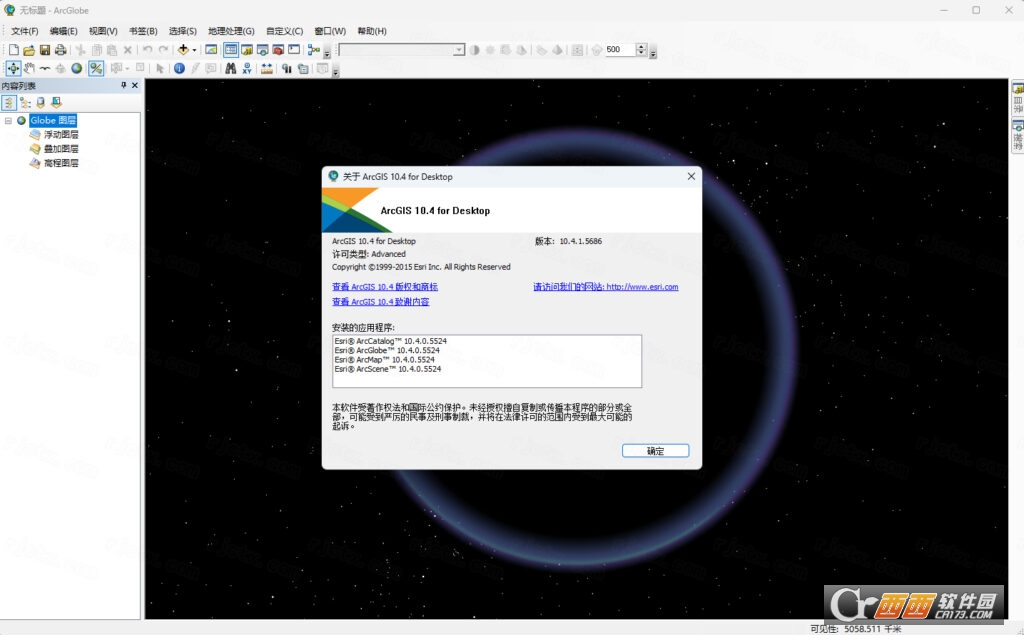The width and height of the screenshot is (1024, 635).
Task: Select the Fly tool bird icon
Action: coord(45,68)
